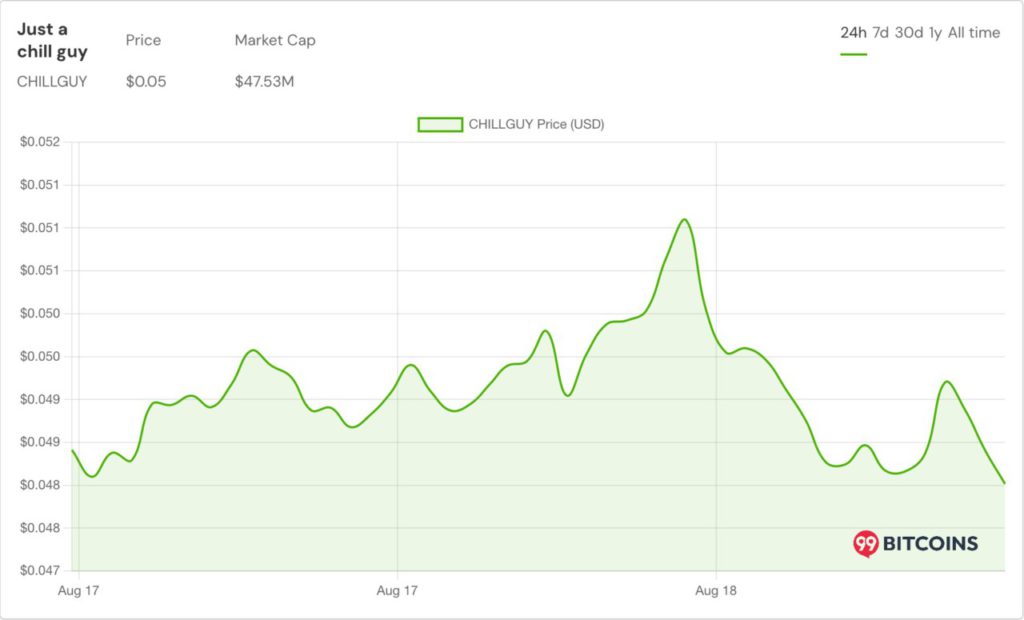
Task: Select the 7d time range
Action: pyautogui.click(x=880, y=33)
